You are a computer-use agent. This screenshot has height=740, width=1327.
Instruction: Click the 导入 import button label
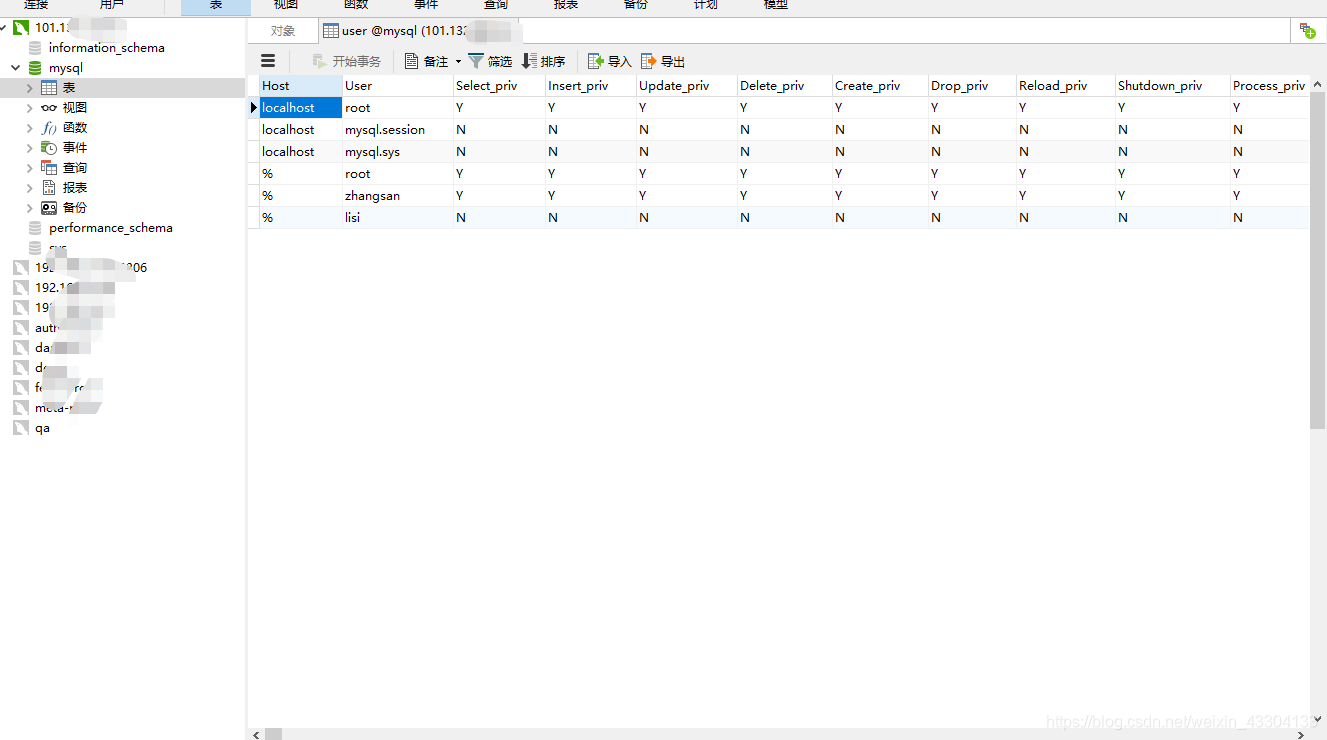pyautogui.click(x=620, y=62)
